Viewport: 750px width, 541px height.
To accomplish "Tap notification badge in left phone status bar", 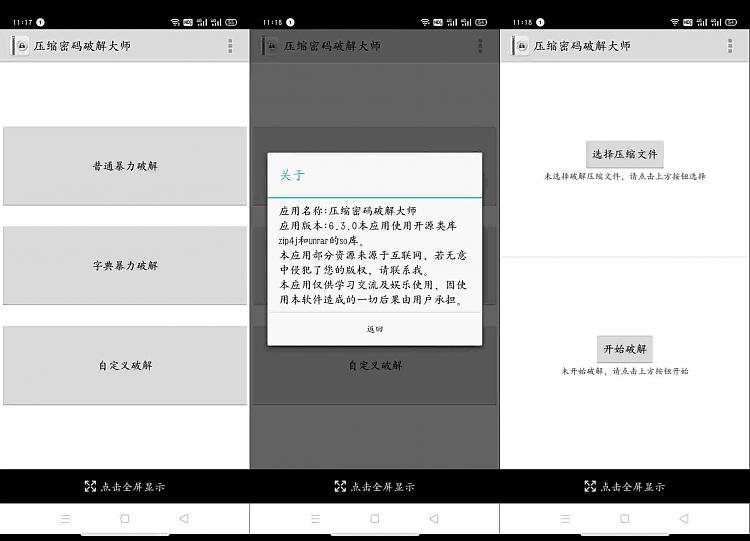I will tap(41, 22).
